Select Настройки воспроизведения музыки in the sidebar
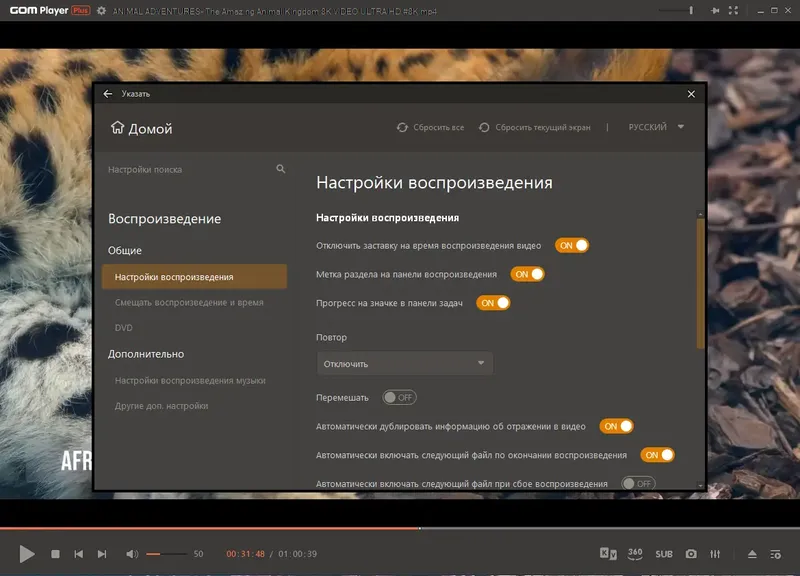 pos(190,380)
